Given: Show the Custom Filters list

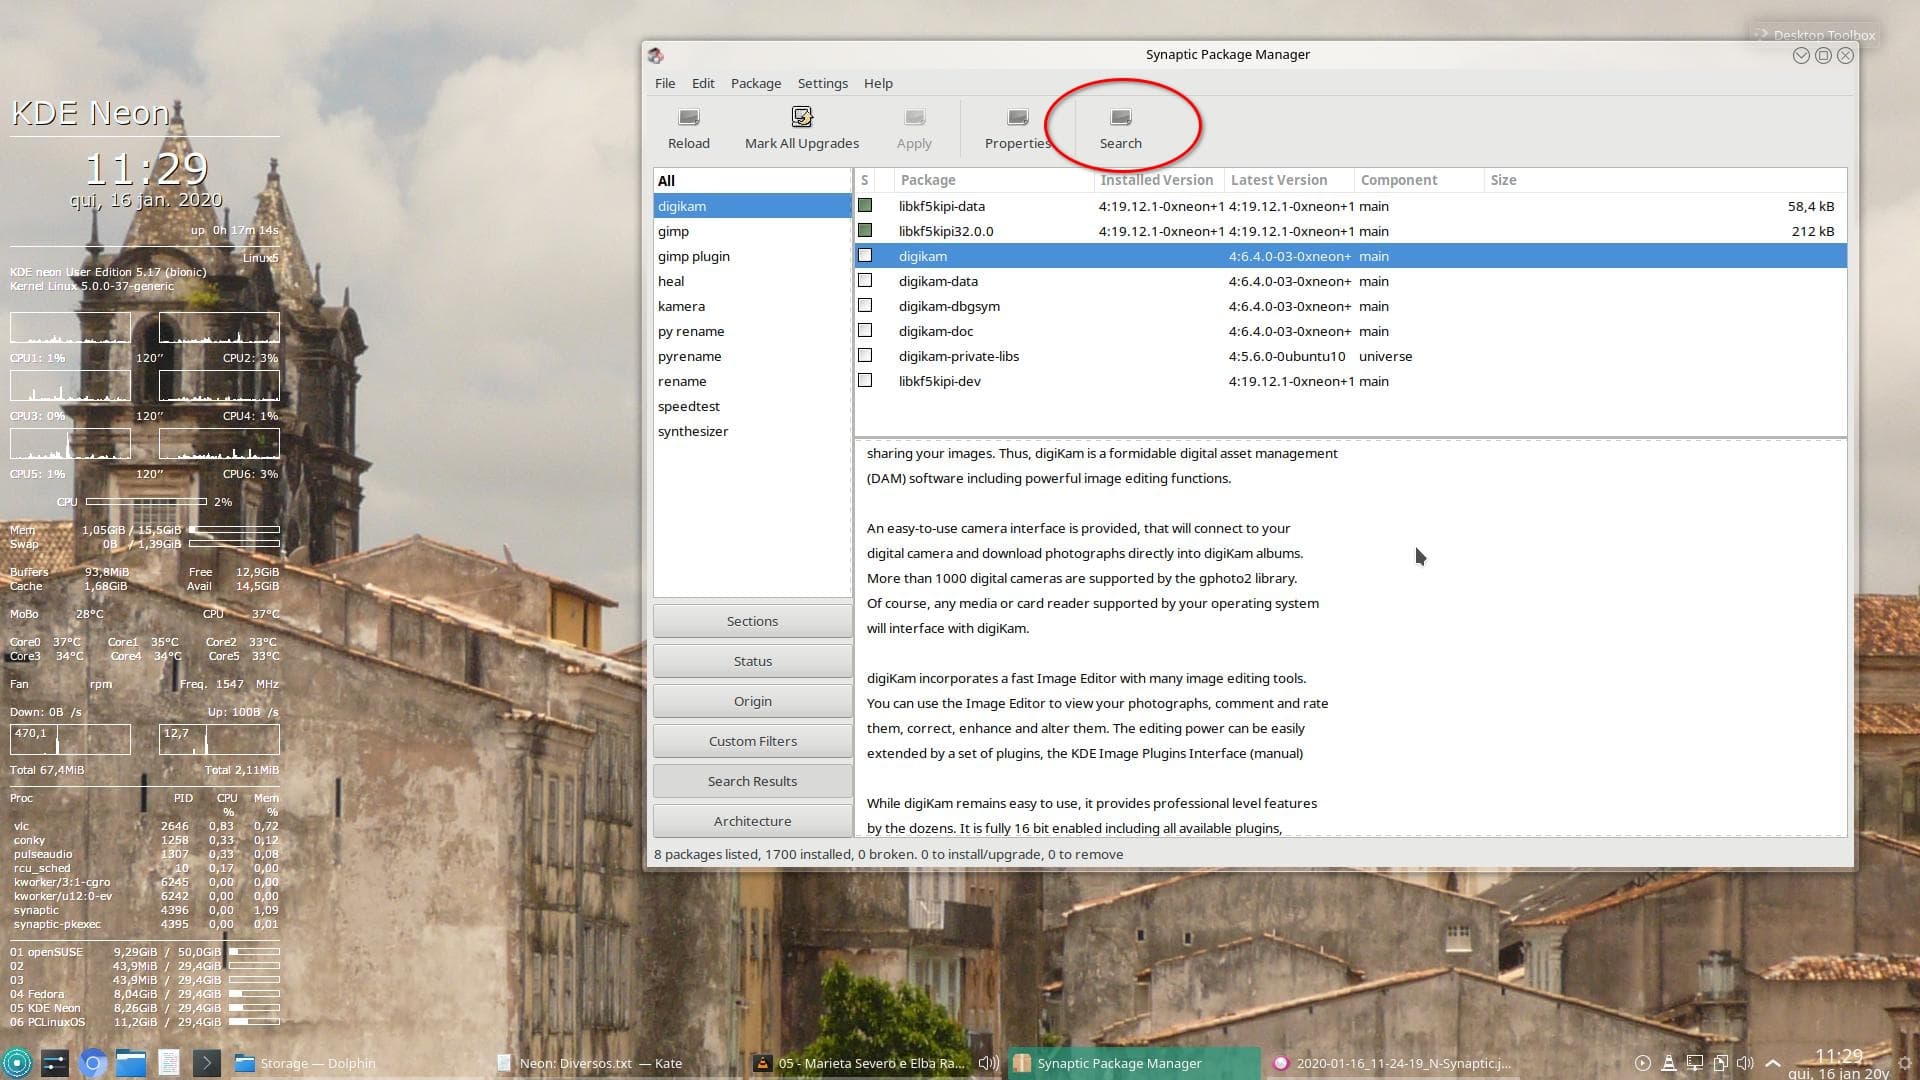Looking at the screenshot, I should (x=752, y=741).
